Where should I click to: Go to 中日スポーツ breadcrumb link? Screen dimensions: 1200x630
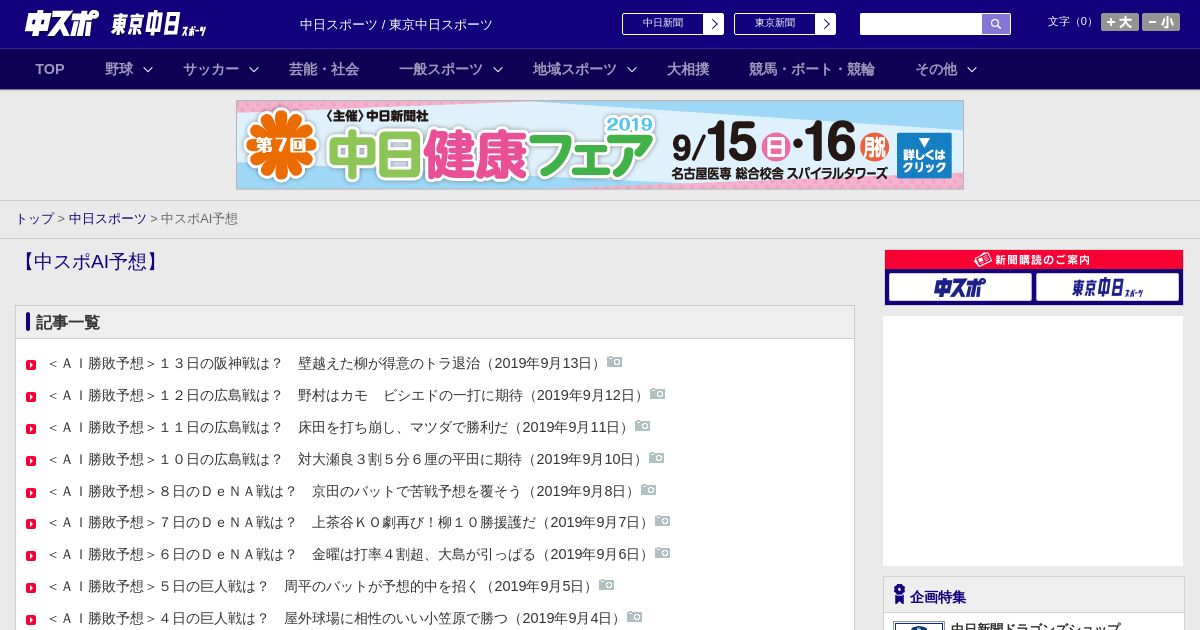[x=108, y=218]
